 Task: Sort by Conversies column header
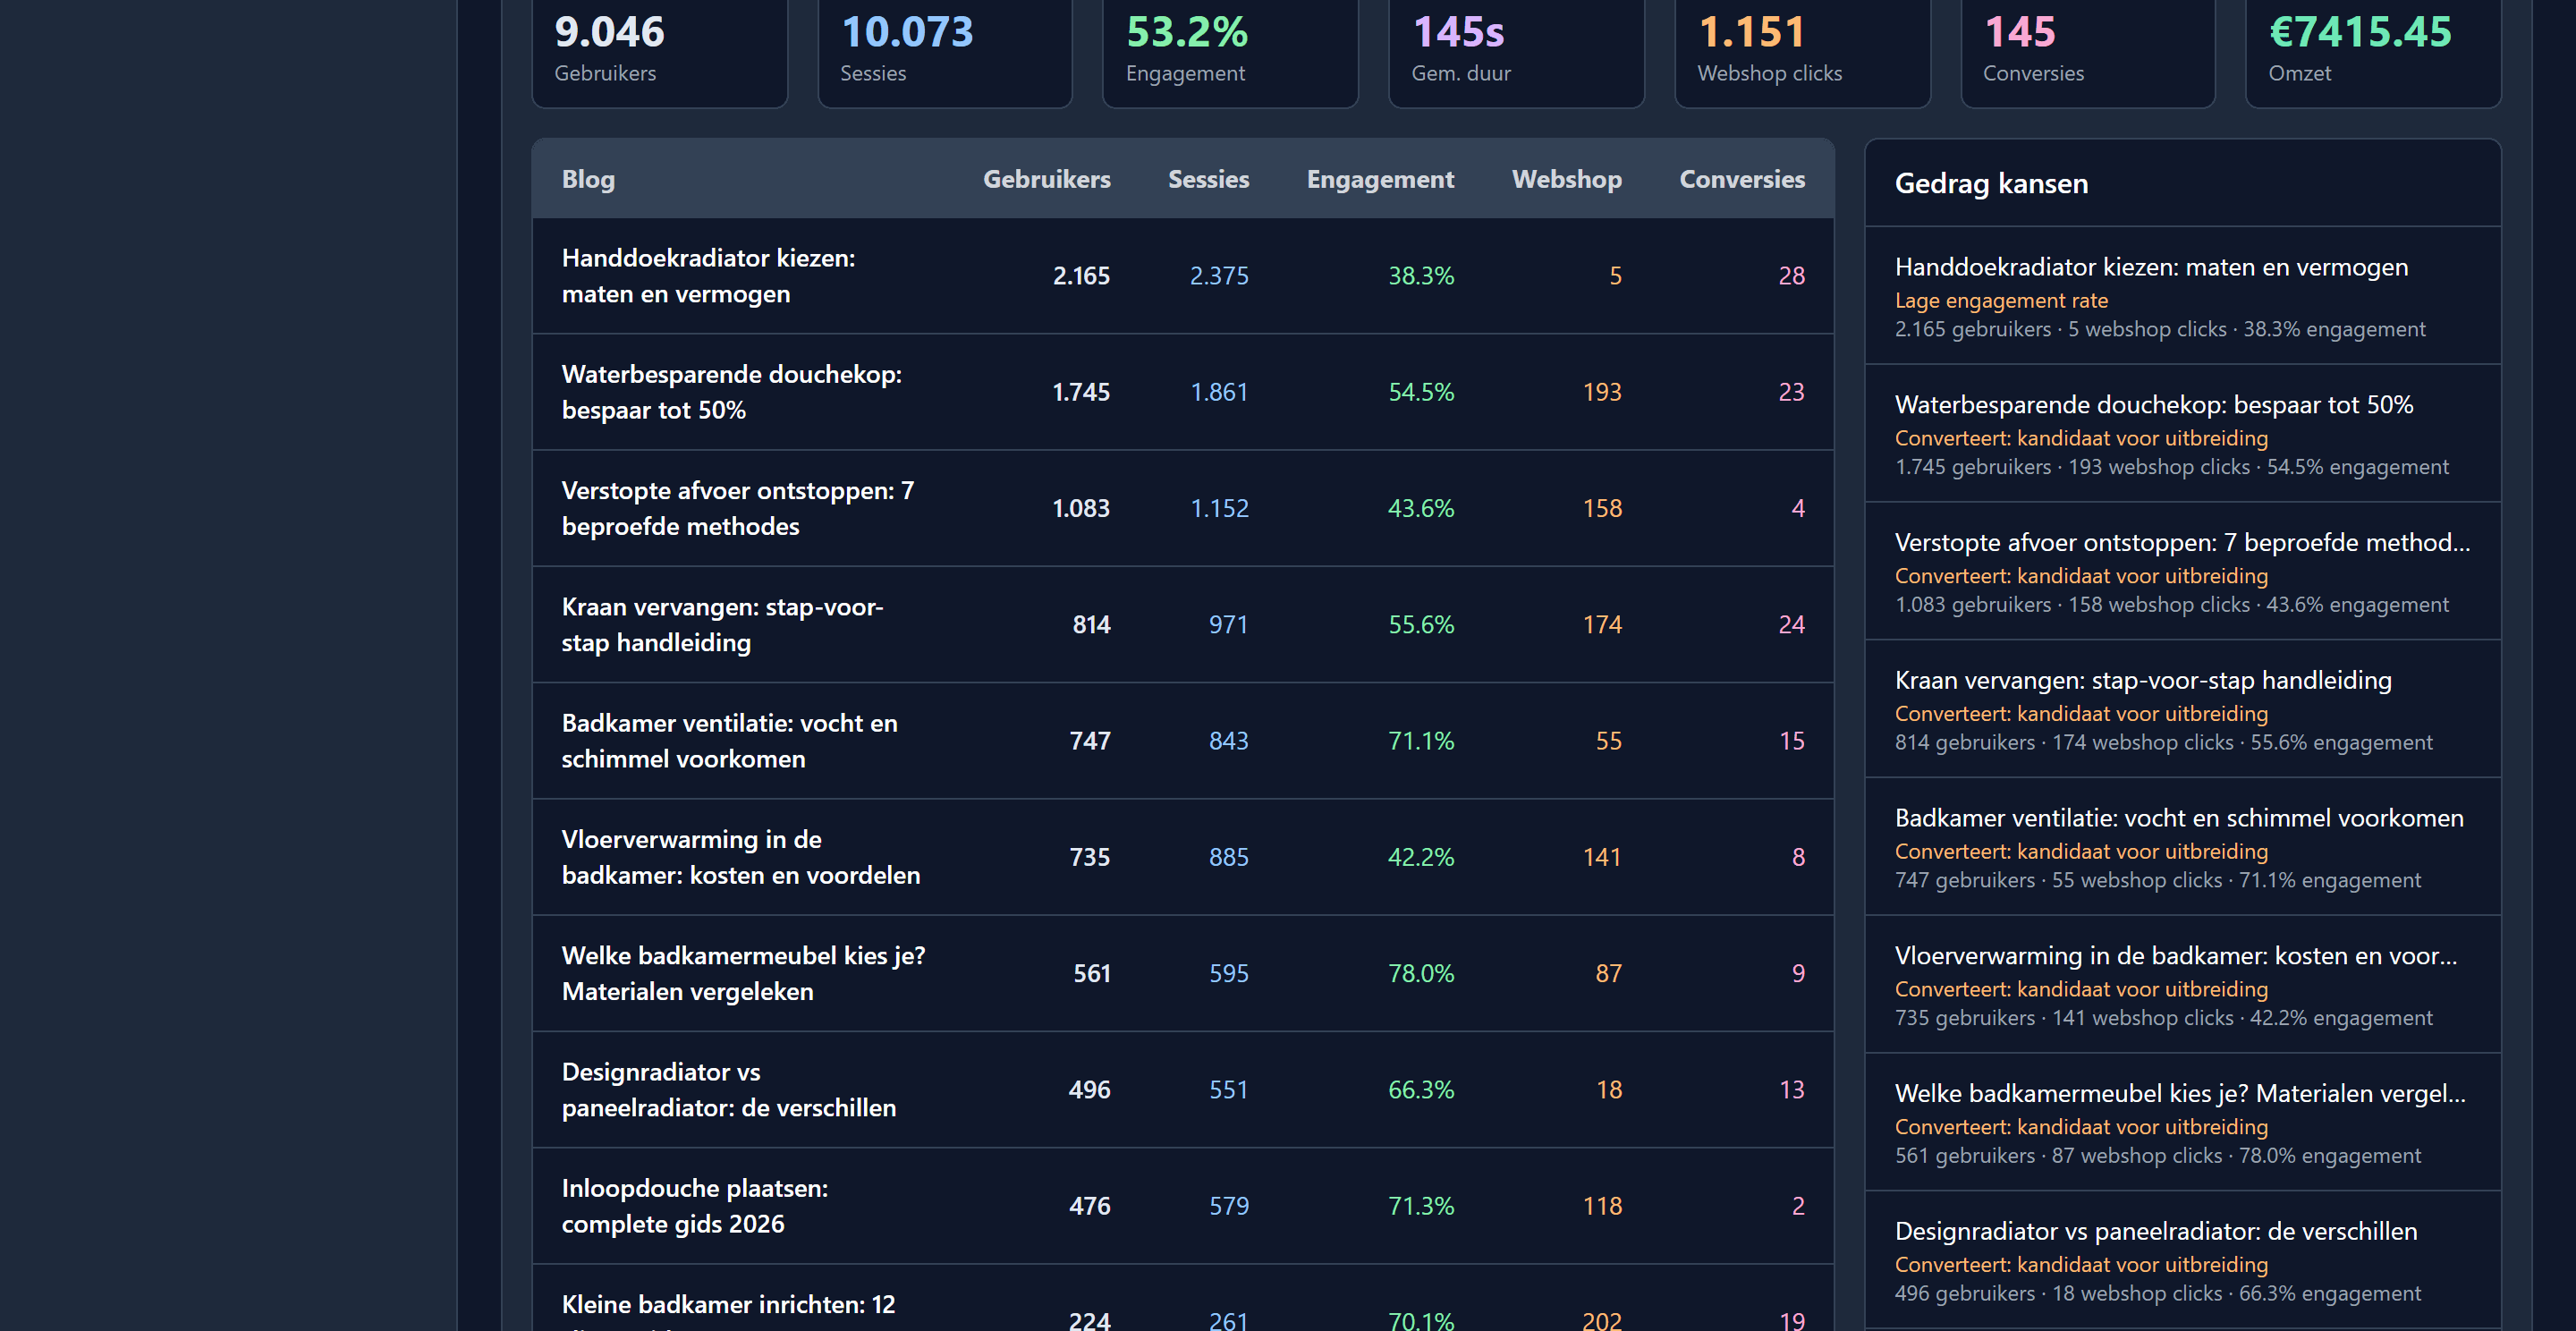click(x=1742, y=179)
